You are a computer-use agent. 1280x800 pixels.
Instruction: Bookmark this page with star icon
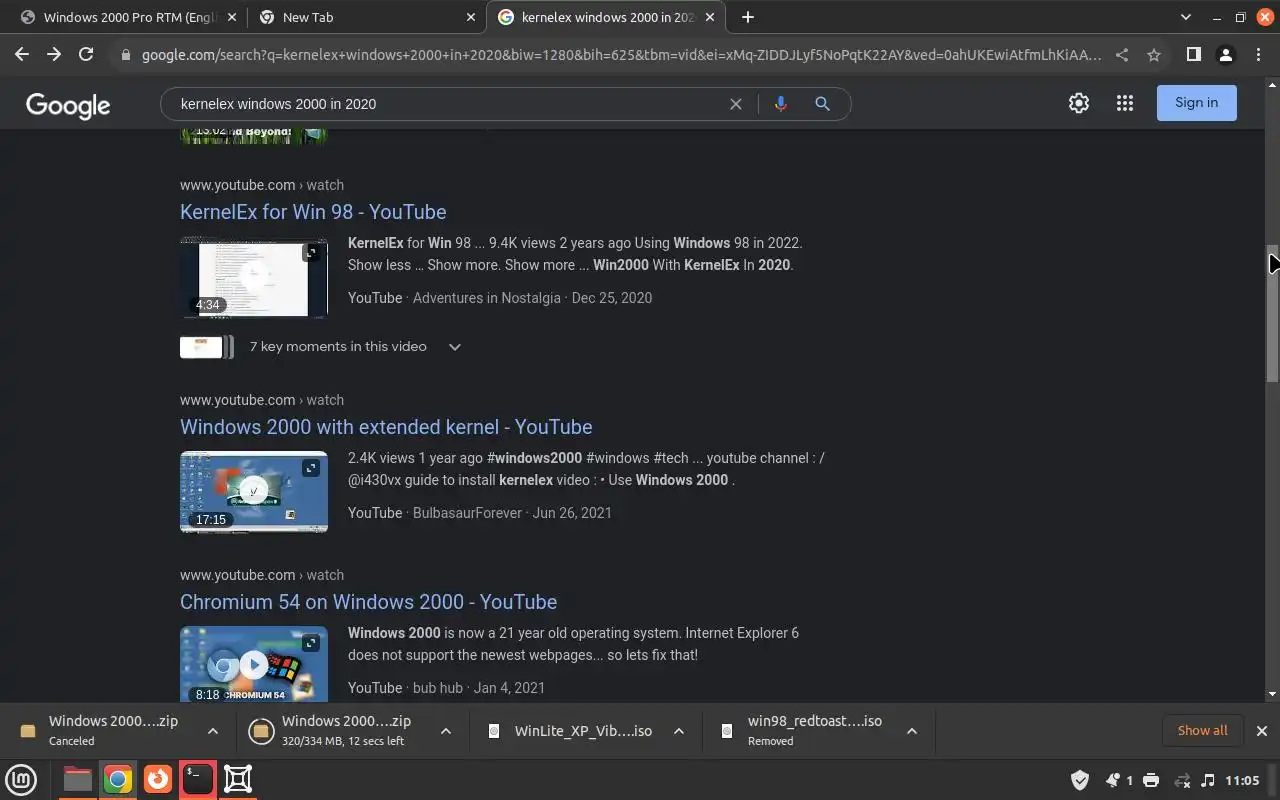click(1154, 55)
